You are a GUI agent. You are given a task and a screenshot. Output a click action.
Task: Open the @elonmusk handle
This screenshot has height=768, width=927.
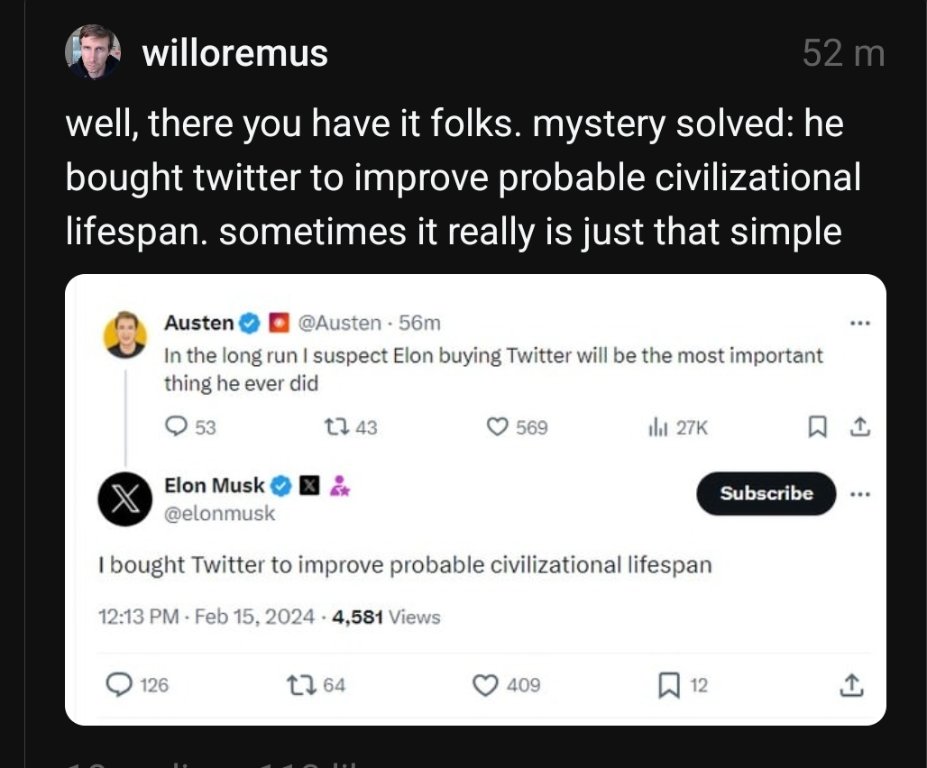(x=219, y=513)
